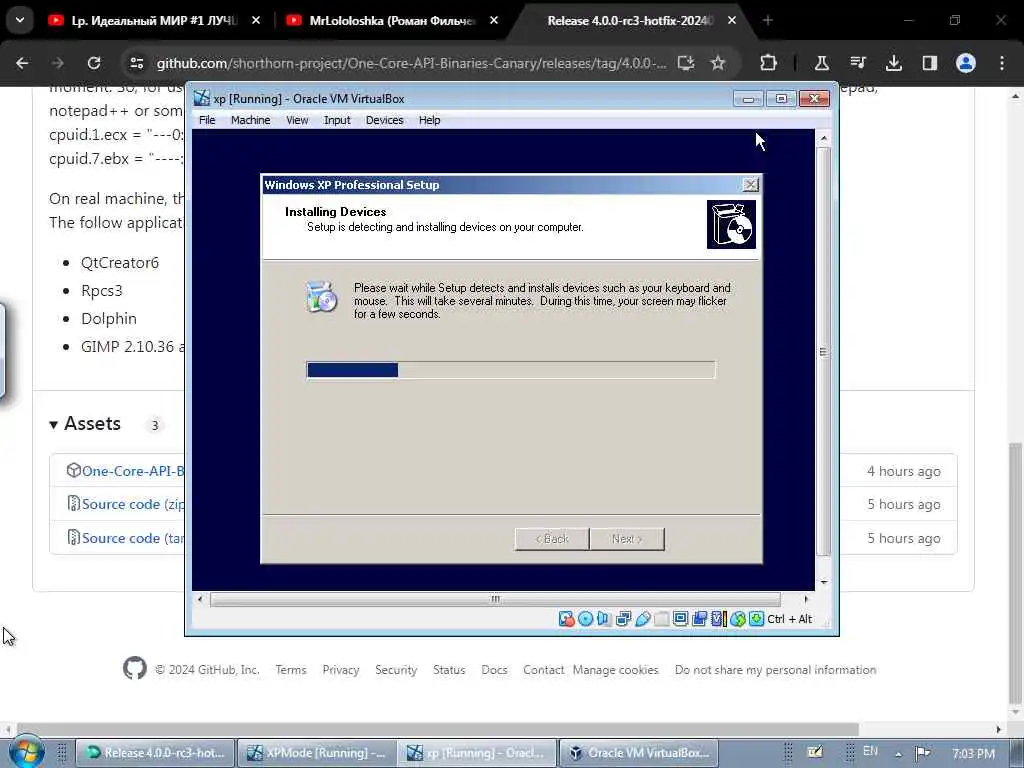
Task: Click the Action Center flag in system tray
Action: point(923,753)
